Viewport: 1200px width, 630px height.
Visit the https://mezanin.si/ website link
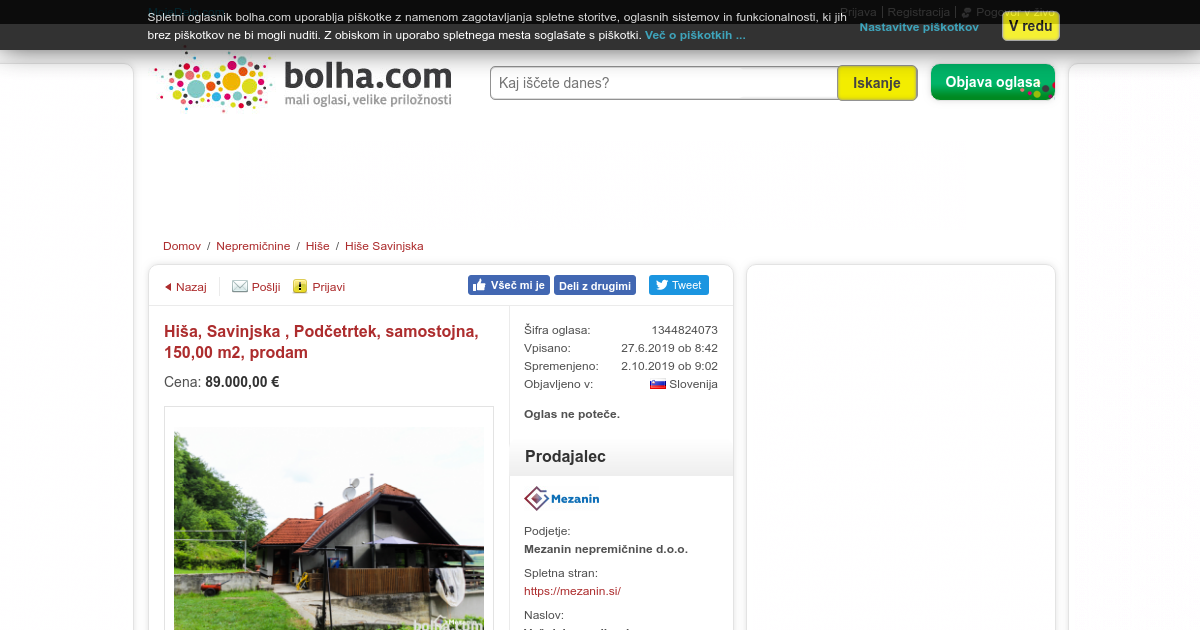click(572, 591)
